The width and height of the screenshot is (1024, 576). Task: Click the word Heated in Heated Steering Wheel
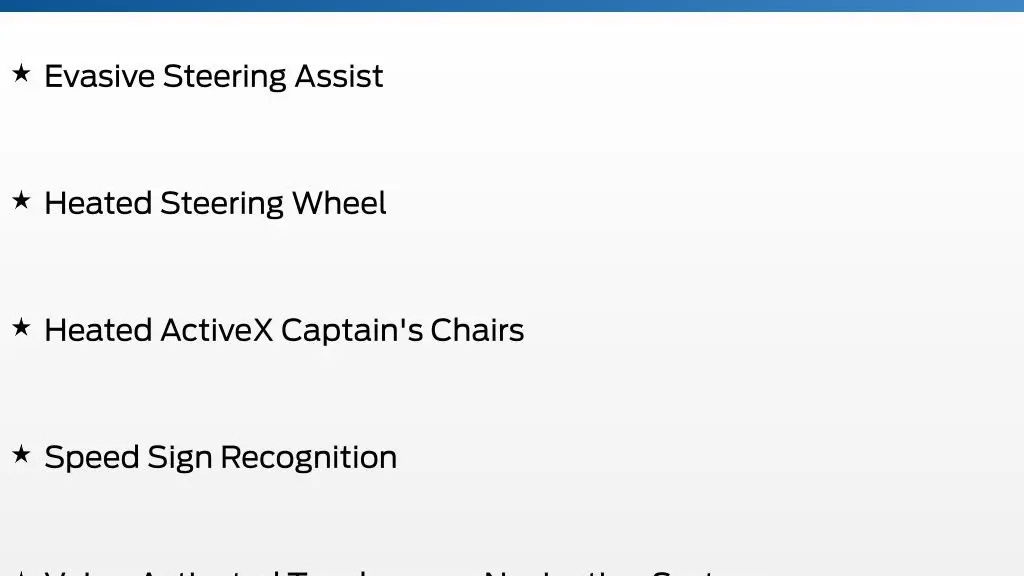pos(99,203)
